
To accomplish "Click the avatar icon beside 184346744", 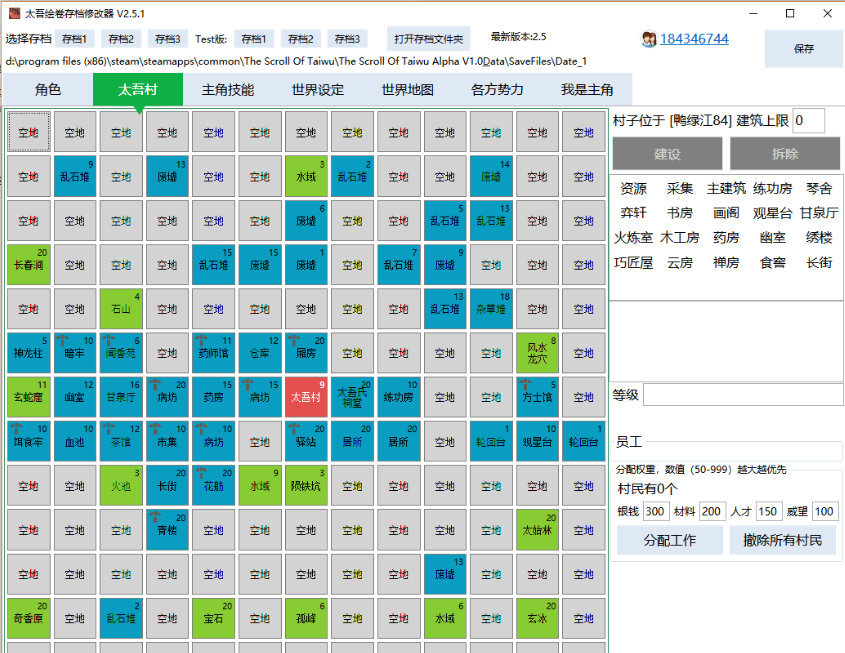I will click(649, 39).
